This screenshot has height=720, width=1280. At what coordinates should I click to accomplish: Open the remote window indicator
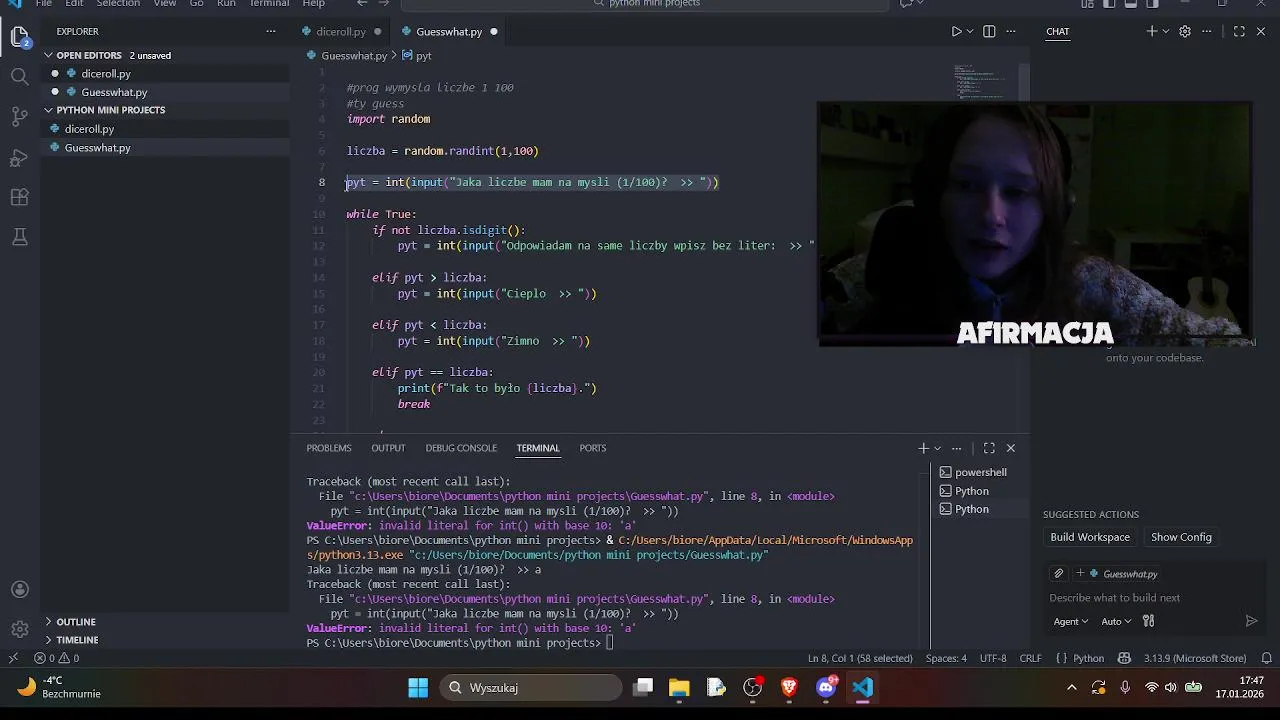13,658
